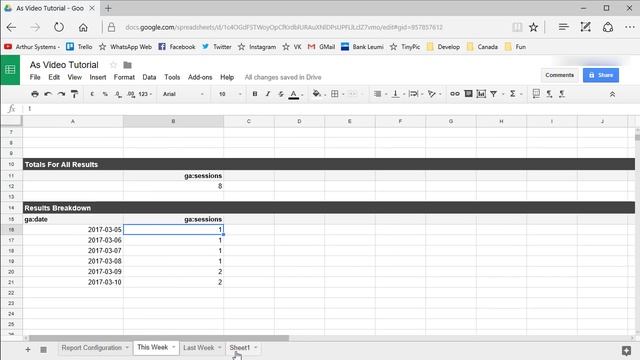Open the Help menu
This screenshot has width=640, height=360.
pos(227,77)
